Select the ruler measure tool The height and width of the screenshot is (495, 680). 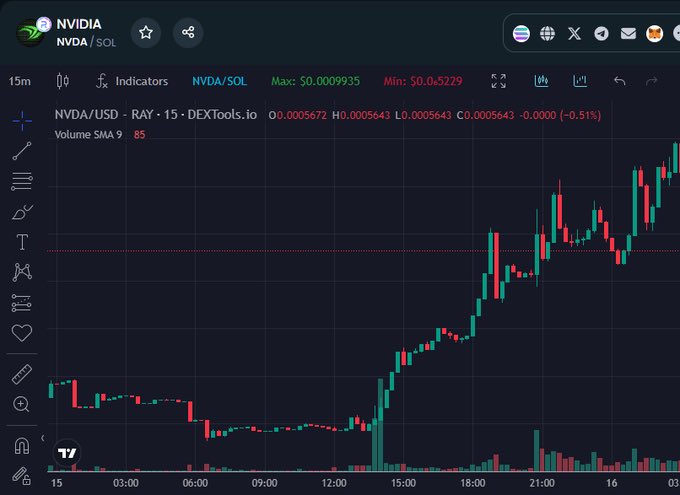(22, 374)
